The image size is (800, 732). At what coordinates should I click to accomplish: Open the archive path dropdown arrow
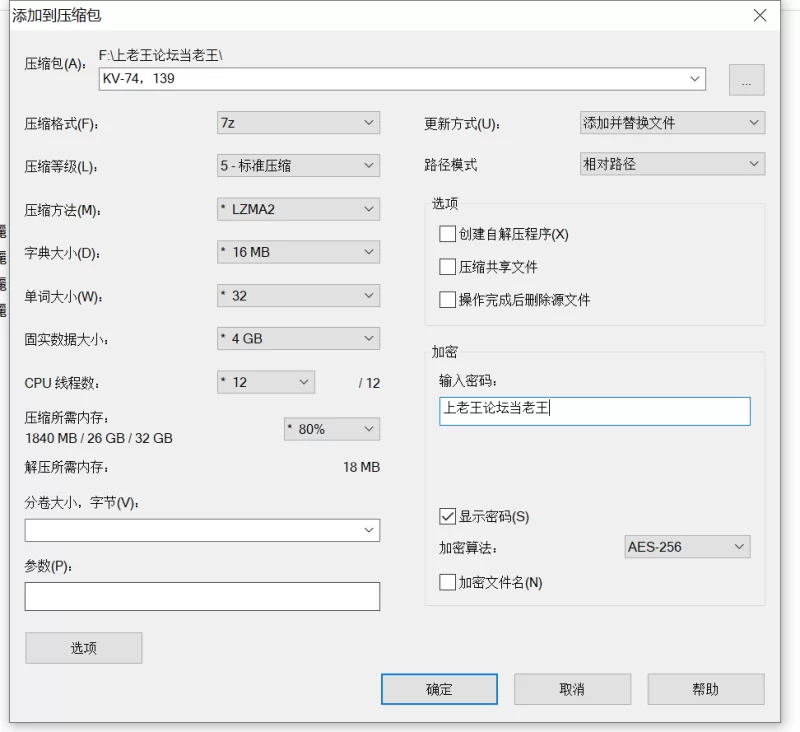coord(694,79)
